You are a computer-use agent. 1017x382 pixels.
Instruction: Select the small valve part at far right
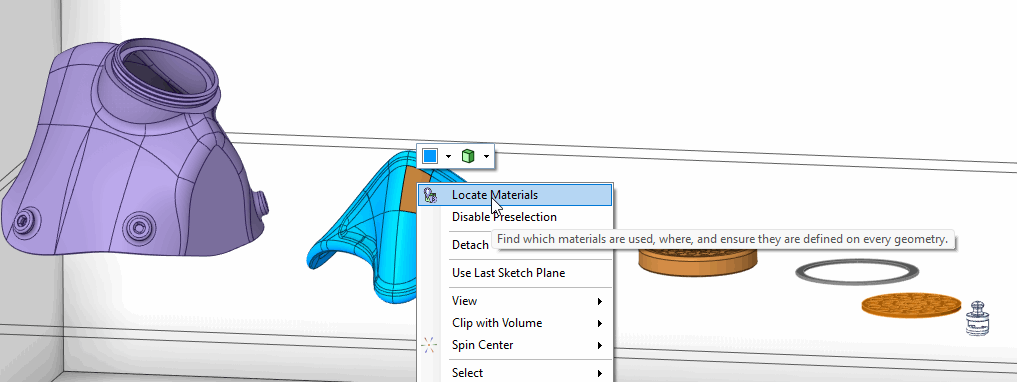(x=977, y=317)
